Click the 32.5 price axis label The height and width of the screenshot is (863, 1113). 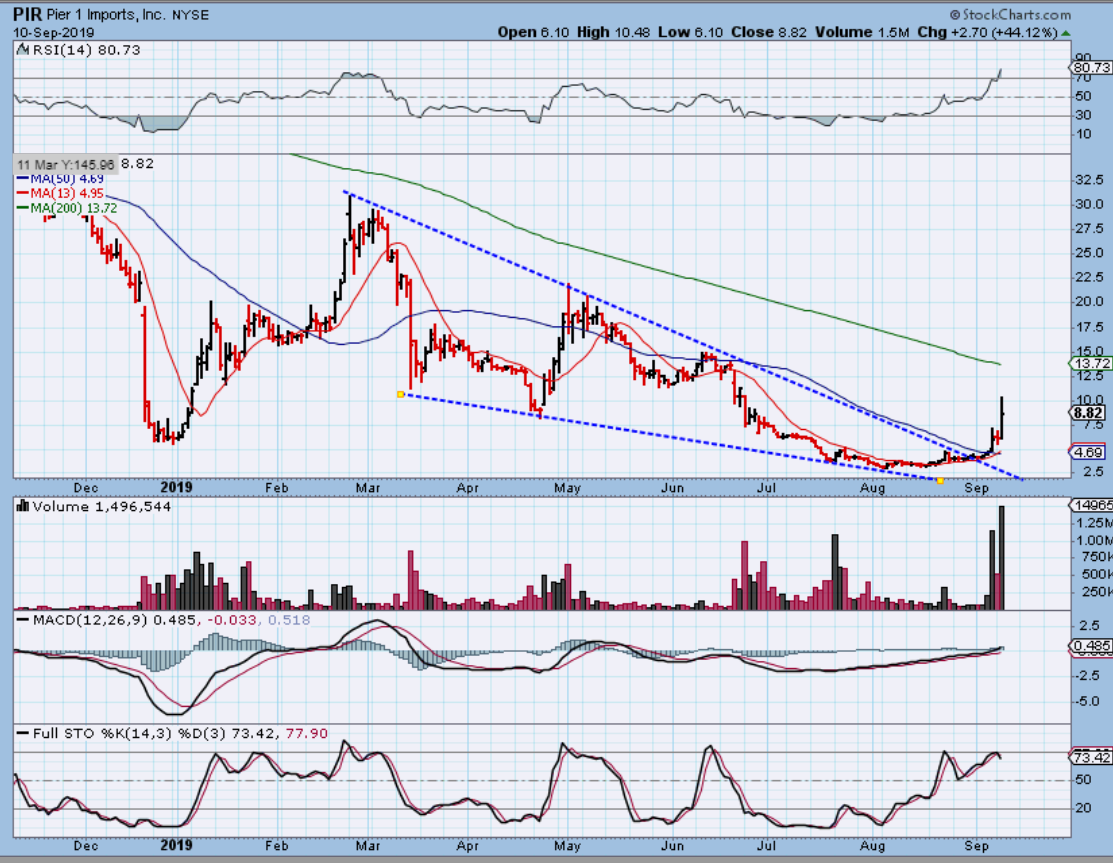(x=1090, y=180)
